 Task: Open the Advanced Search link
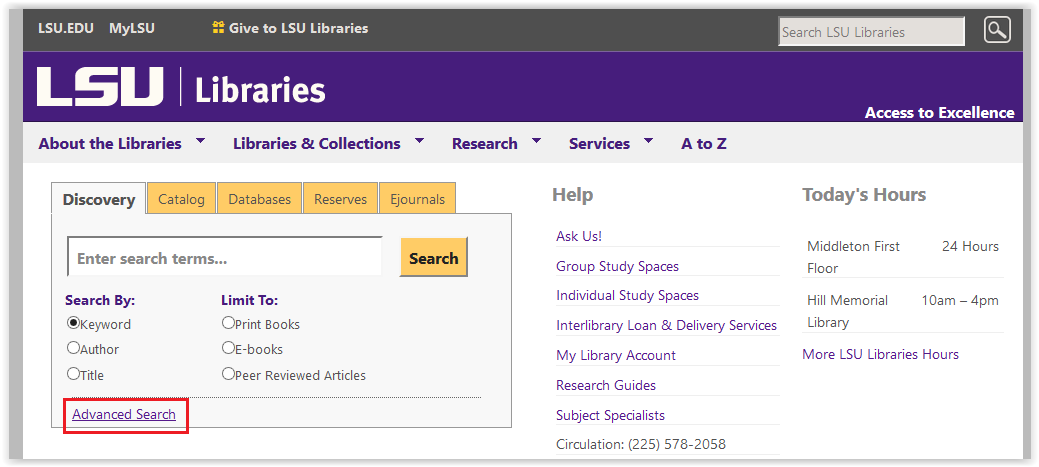click(x=124, y=414)
